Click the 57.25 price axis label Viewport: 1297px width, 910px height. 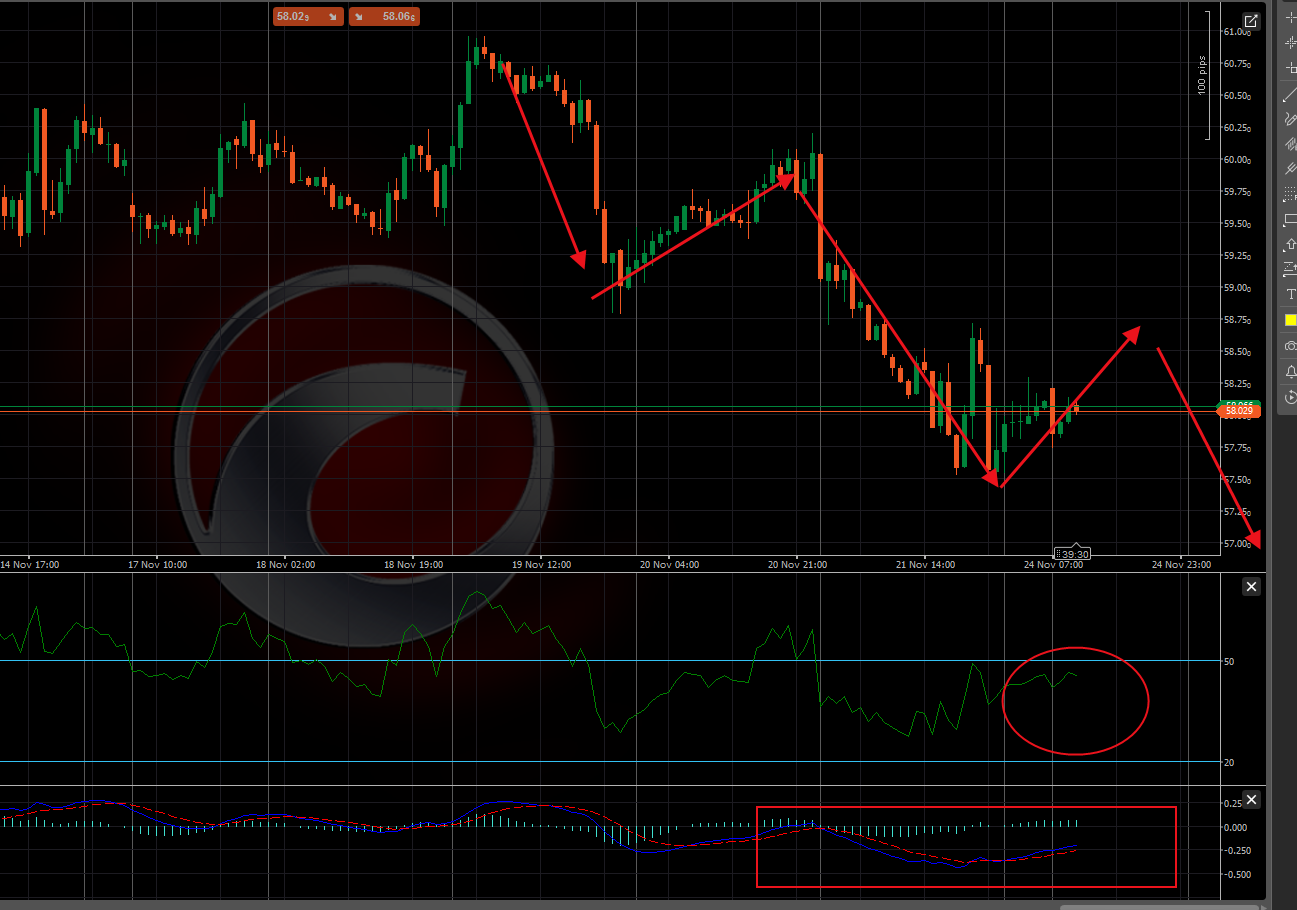tap(1237, 512)
